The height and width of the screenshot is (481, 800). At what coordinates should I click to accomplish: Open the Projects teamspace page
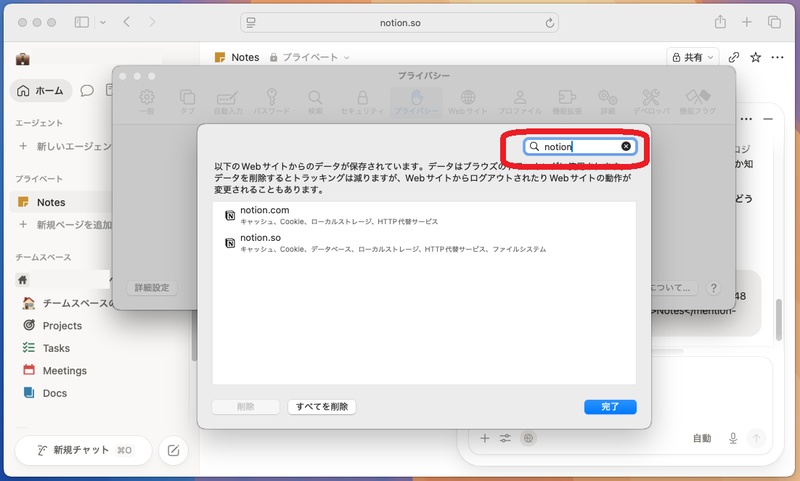pos(61,325)
